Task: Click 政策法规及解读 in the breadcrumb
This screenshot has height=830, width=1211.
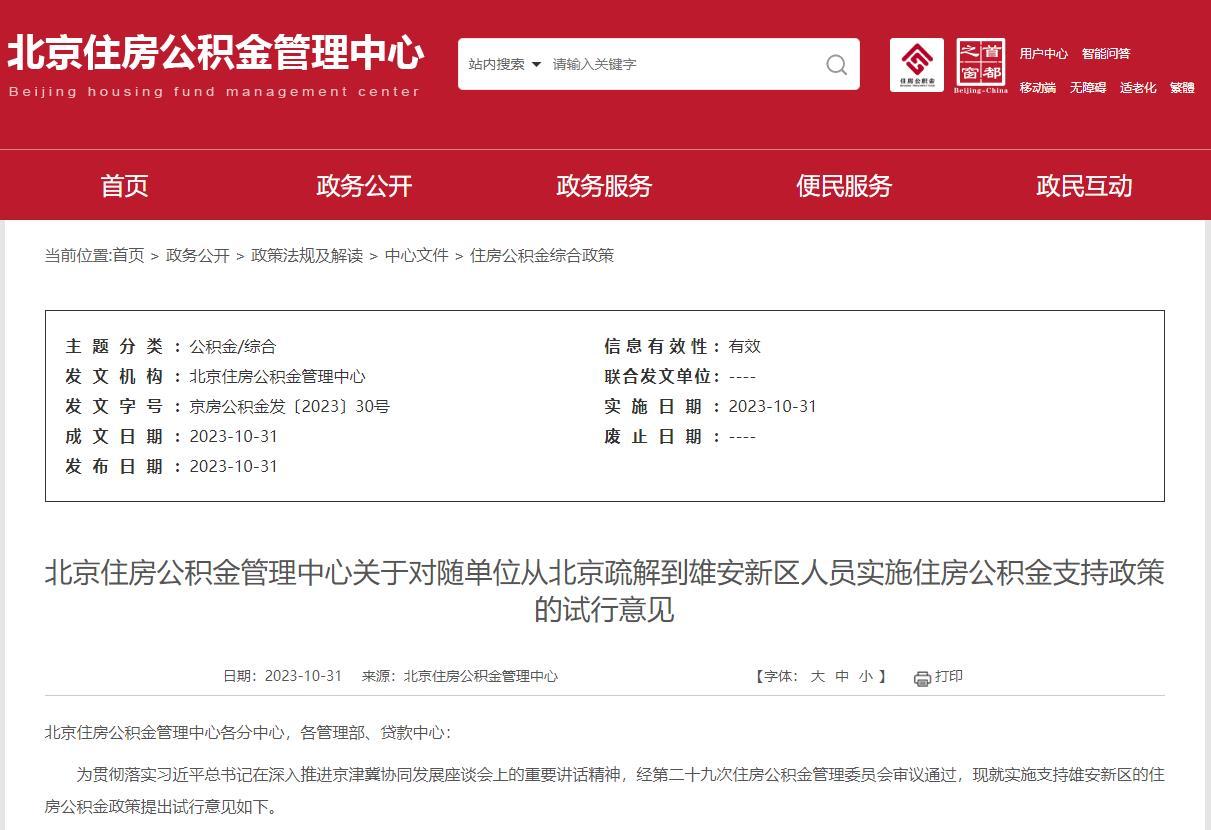Action: [307, 256]
